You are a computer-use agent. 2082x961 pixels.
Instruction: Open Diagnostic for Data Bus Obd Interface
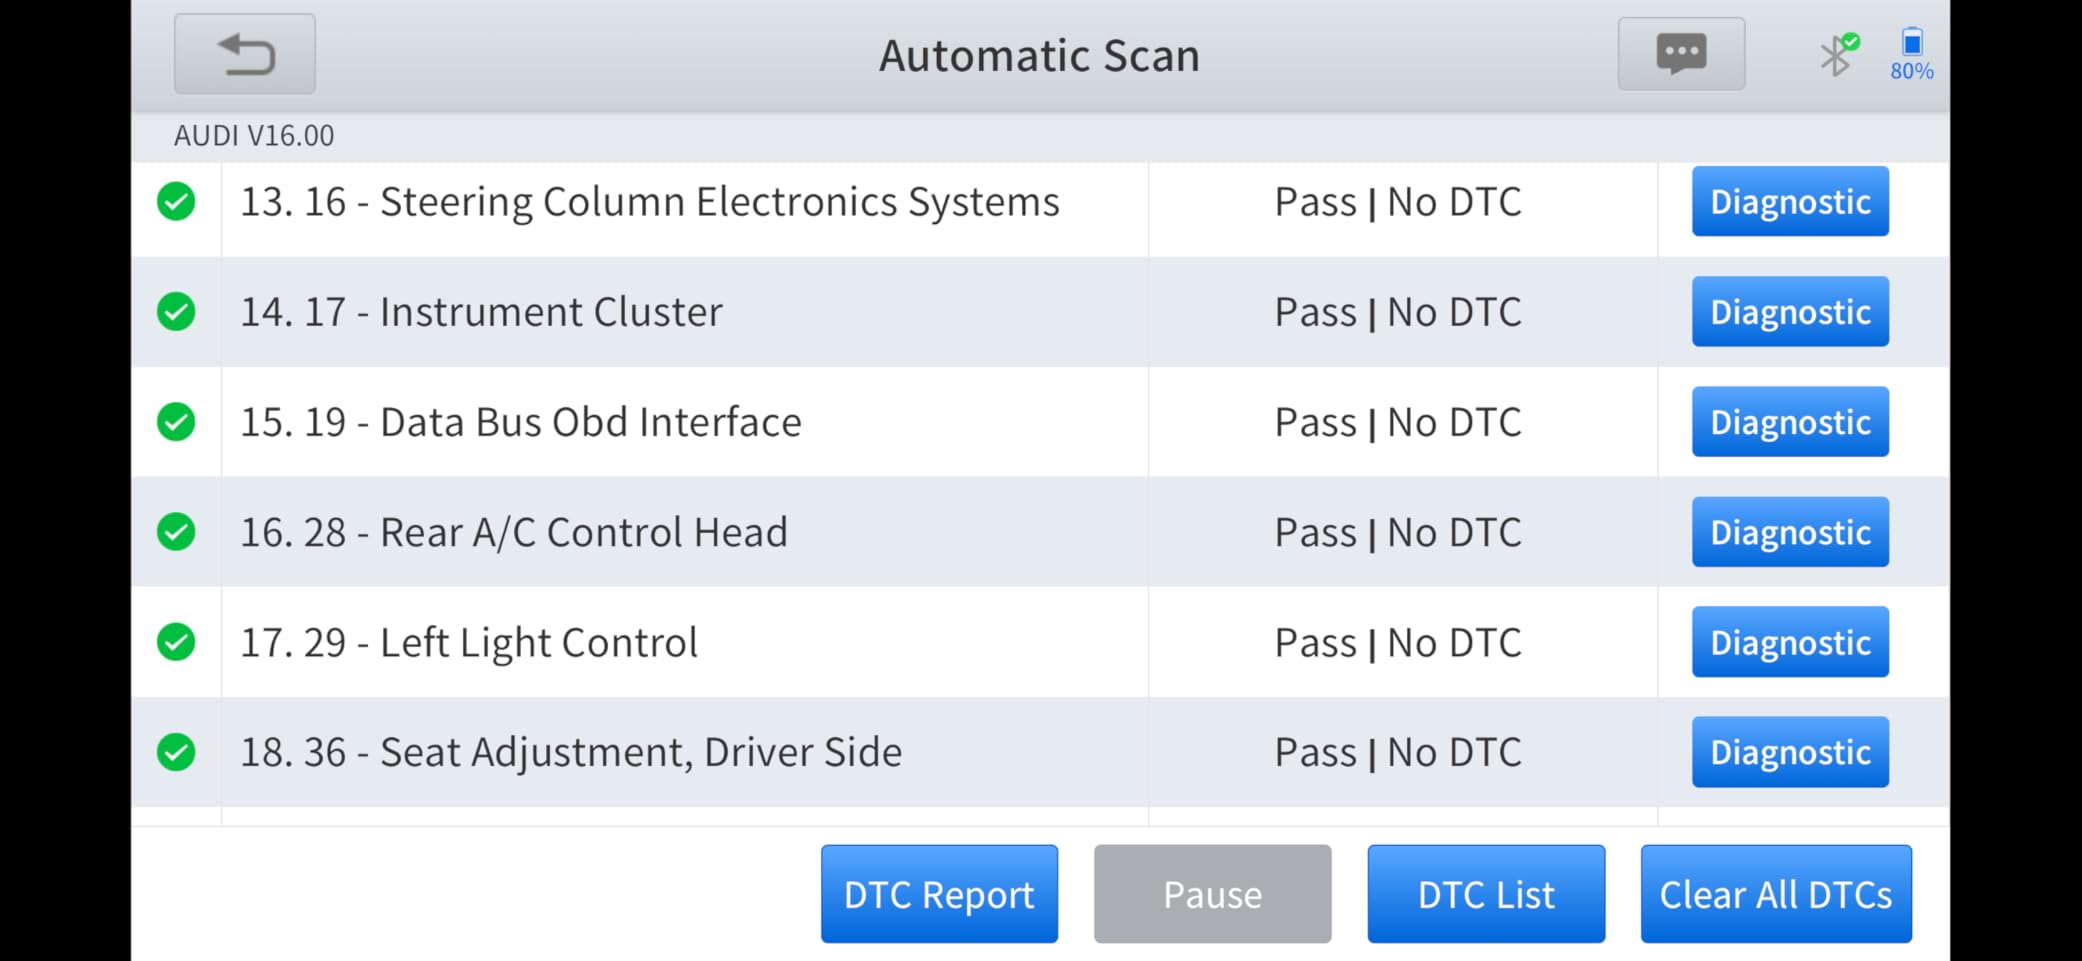(1790, 421)
